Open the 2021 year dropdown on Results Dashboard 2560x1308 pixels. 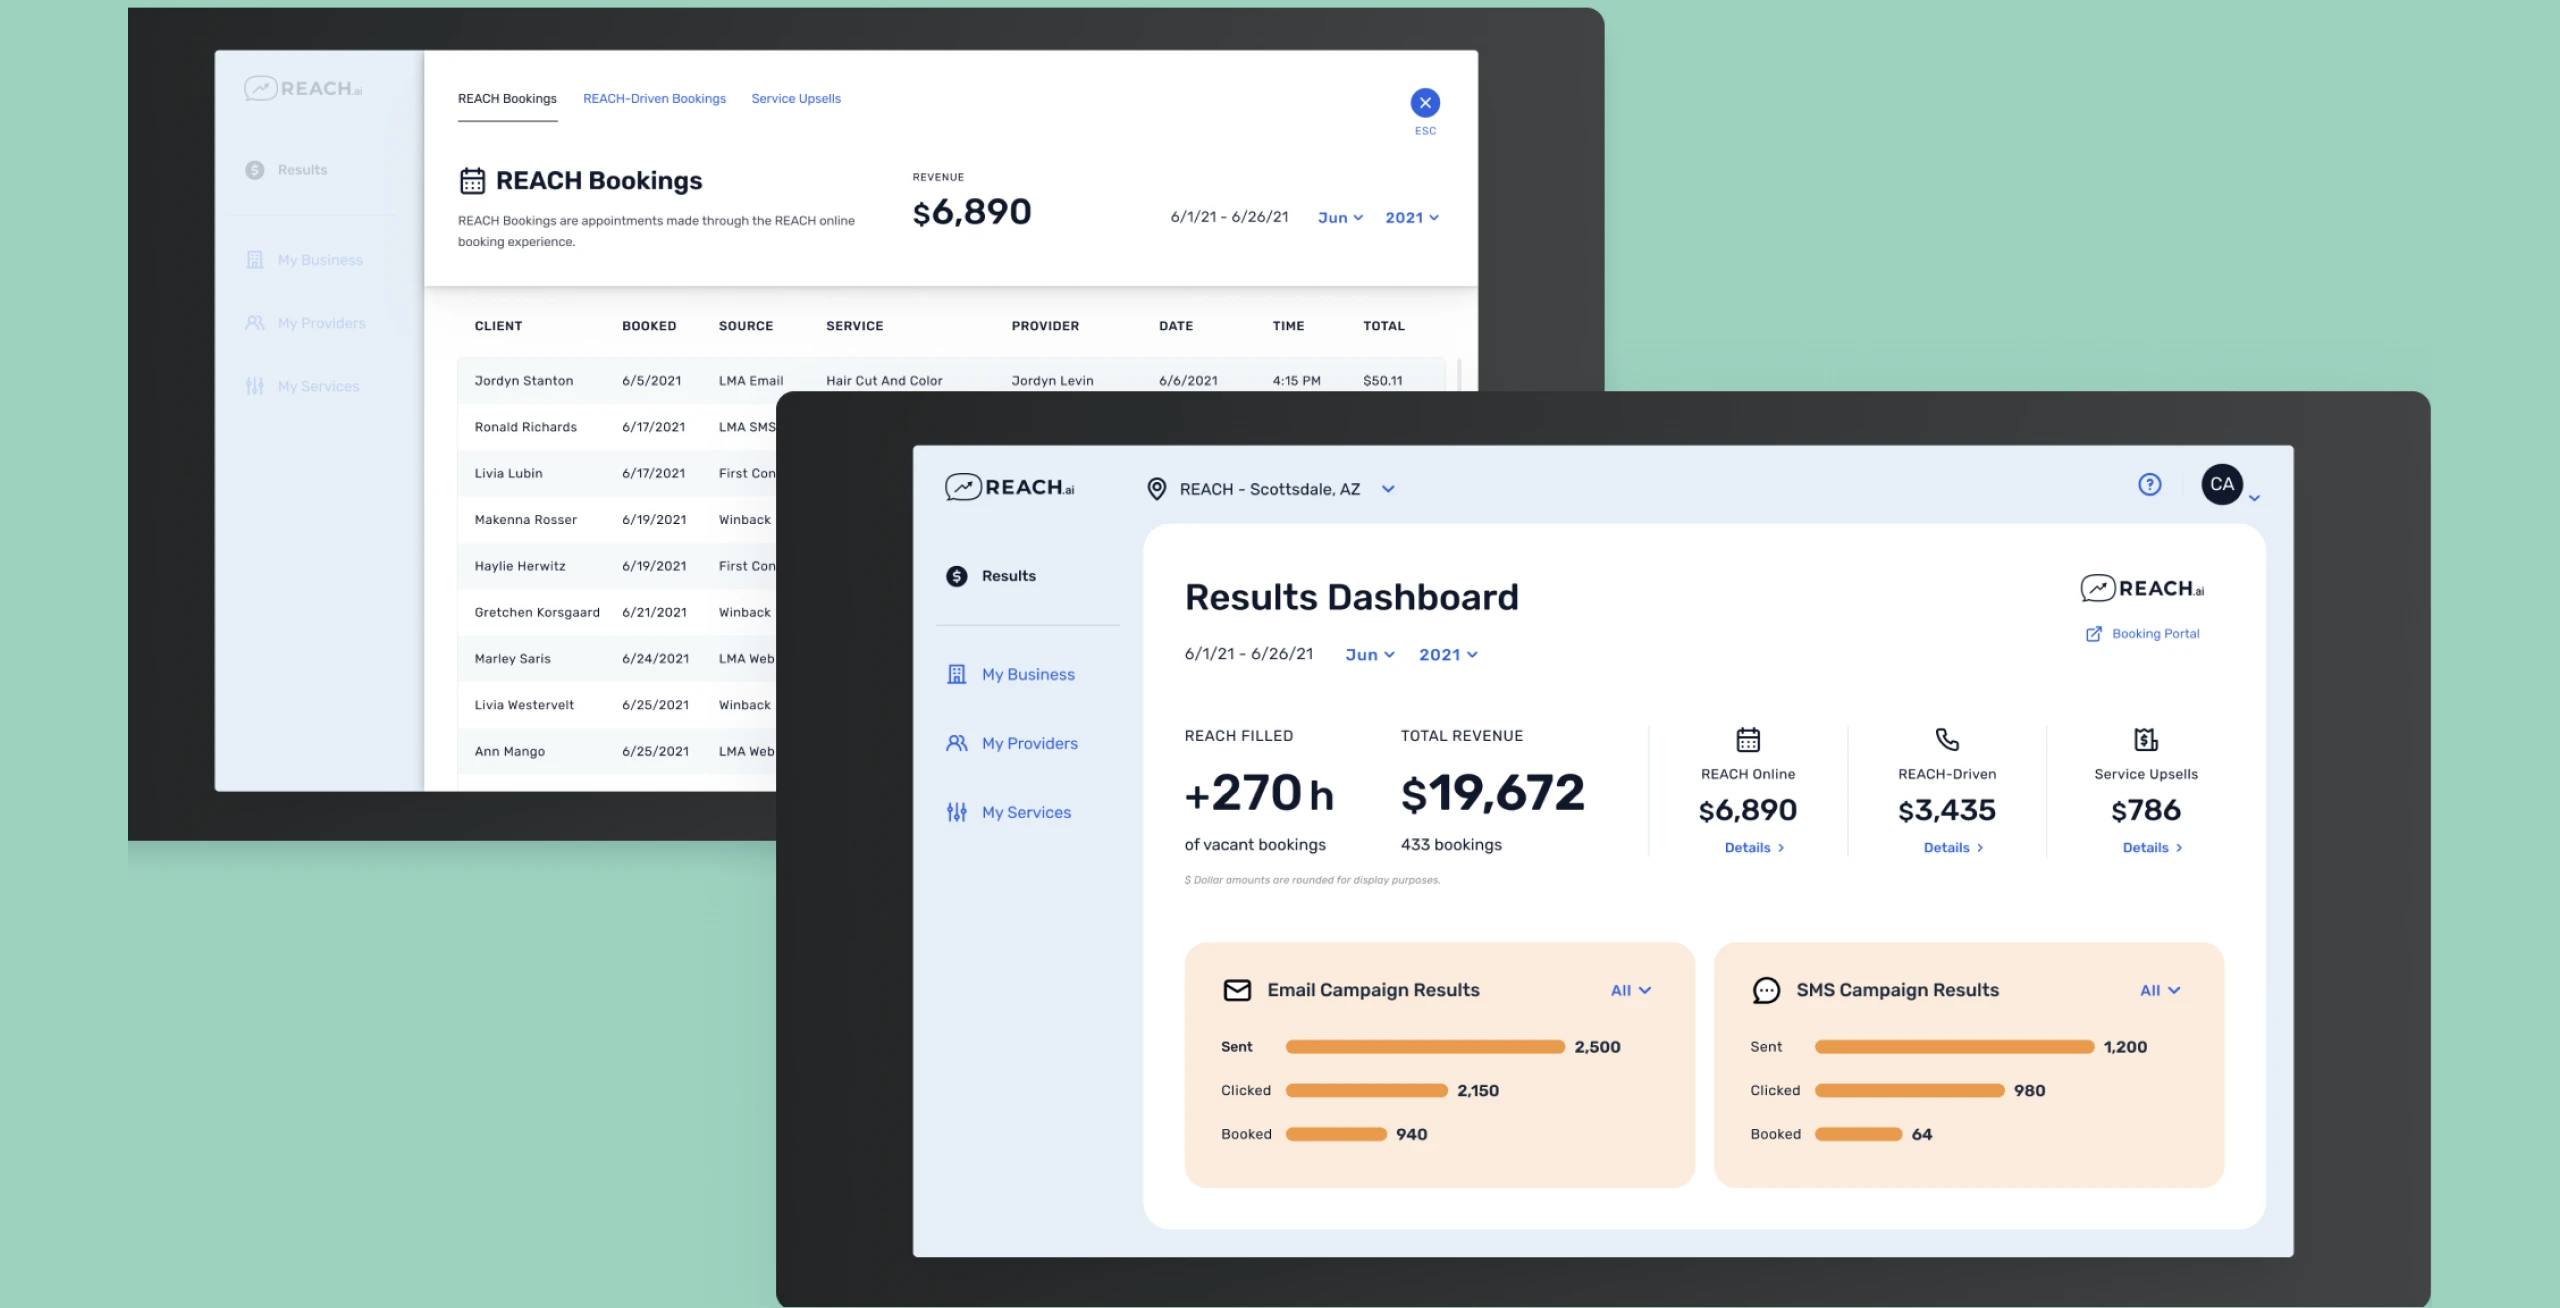point(1448,655)
